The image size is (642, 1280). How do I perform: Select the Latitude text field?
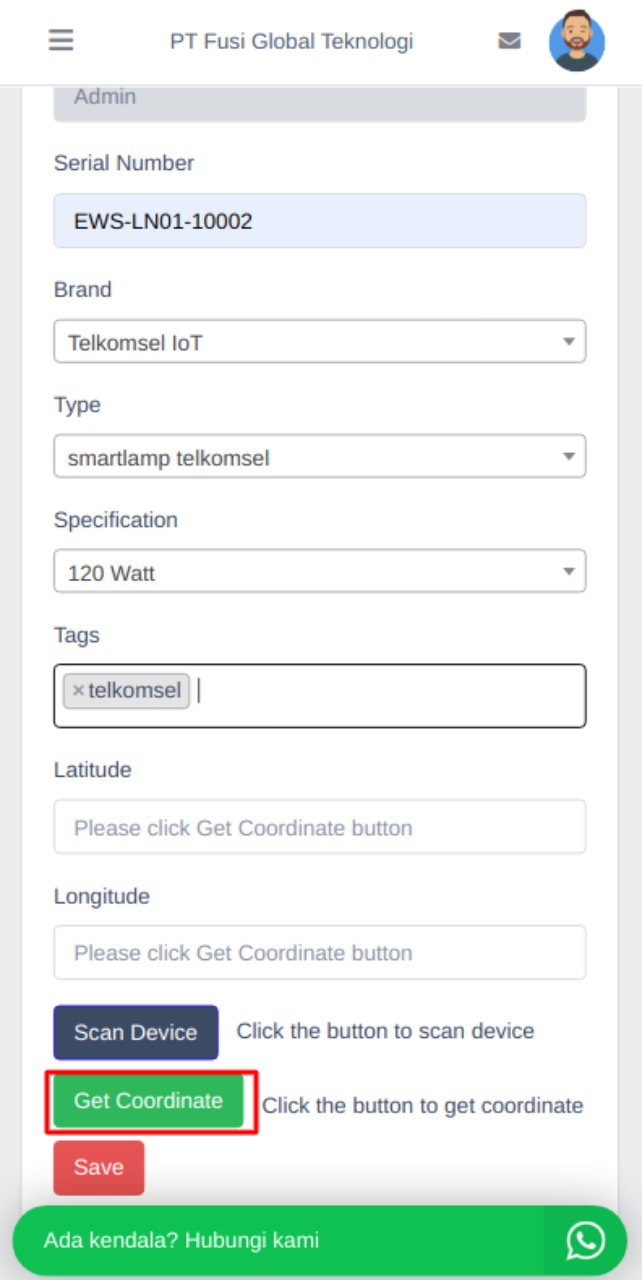[319, 827]
